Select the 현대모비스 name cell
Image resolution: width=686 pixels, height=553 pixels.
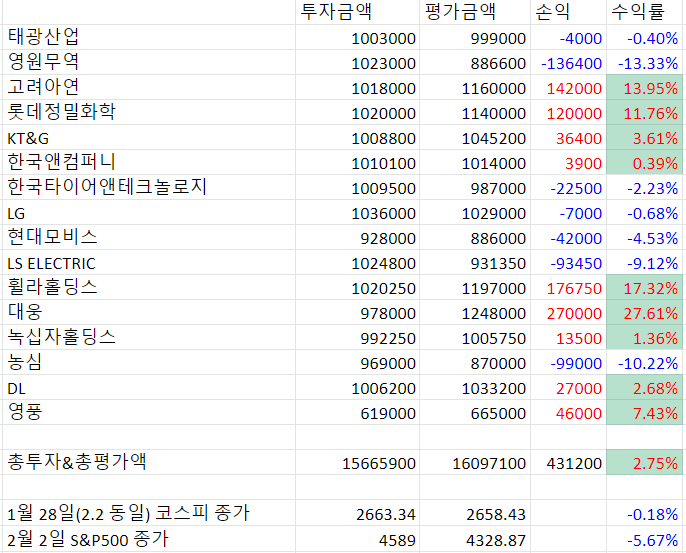(149, 237)
